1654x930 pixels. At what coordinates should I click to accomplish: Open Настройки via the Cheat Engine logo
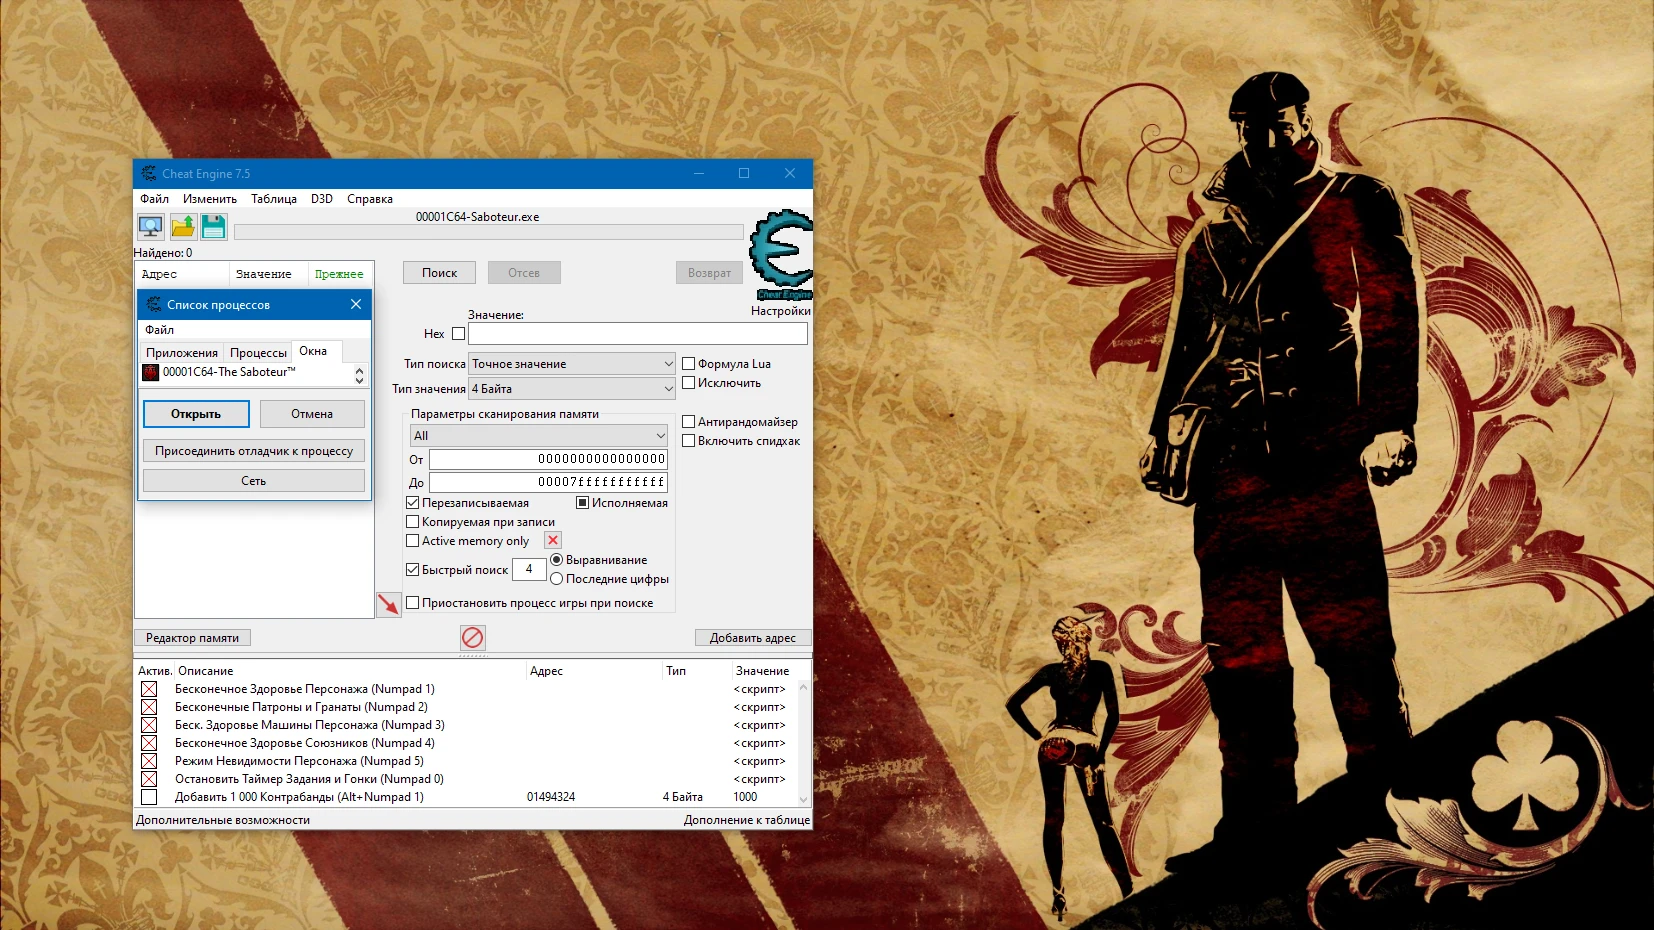point(781,258)
